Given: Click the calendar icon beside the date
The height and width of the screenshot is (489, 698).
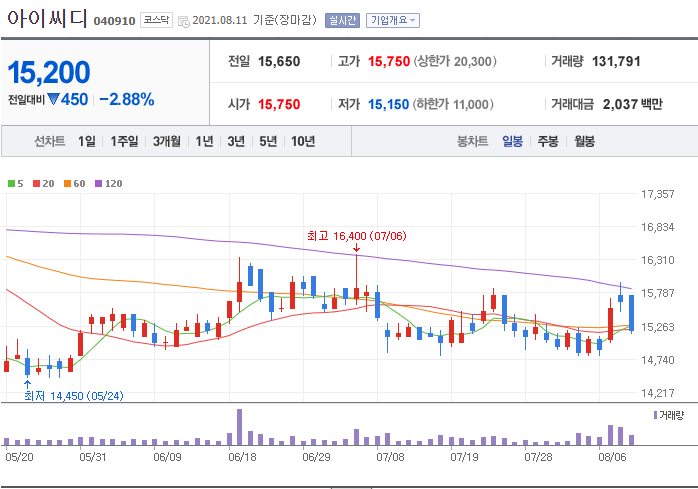Looking at the screenshot, I should (x=183, y=21).
